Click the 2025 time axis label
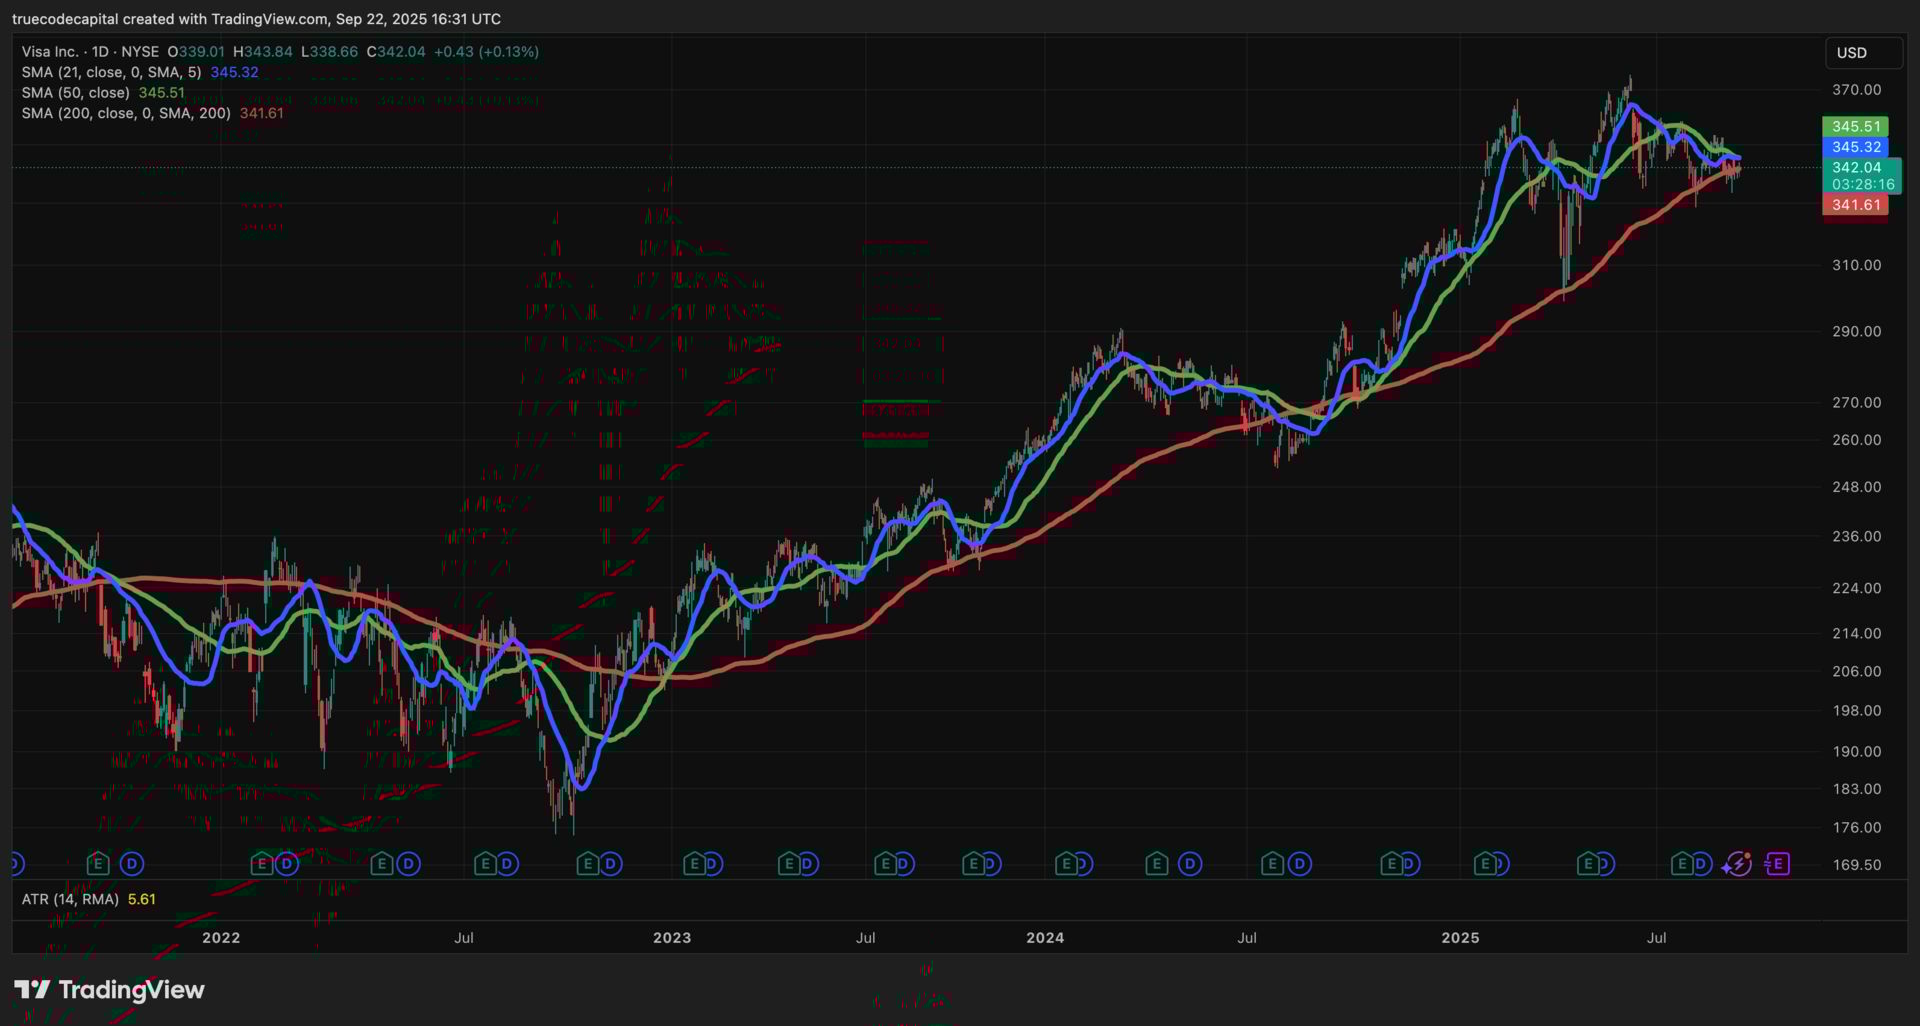 (x=1460, y=938)
